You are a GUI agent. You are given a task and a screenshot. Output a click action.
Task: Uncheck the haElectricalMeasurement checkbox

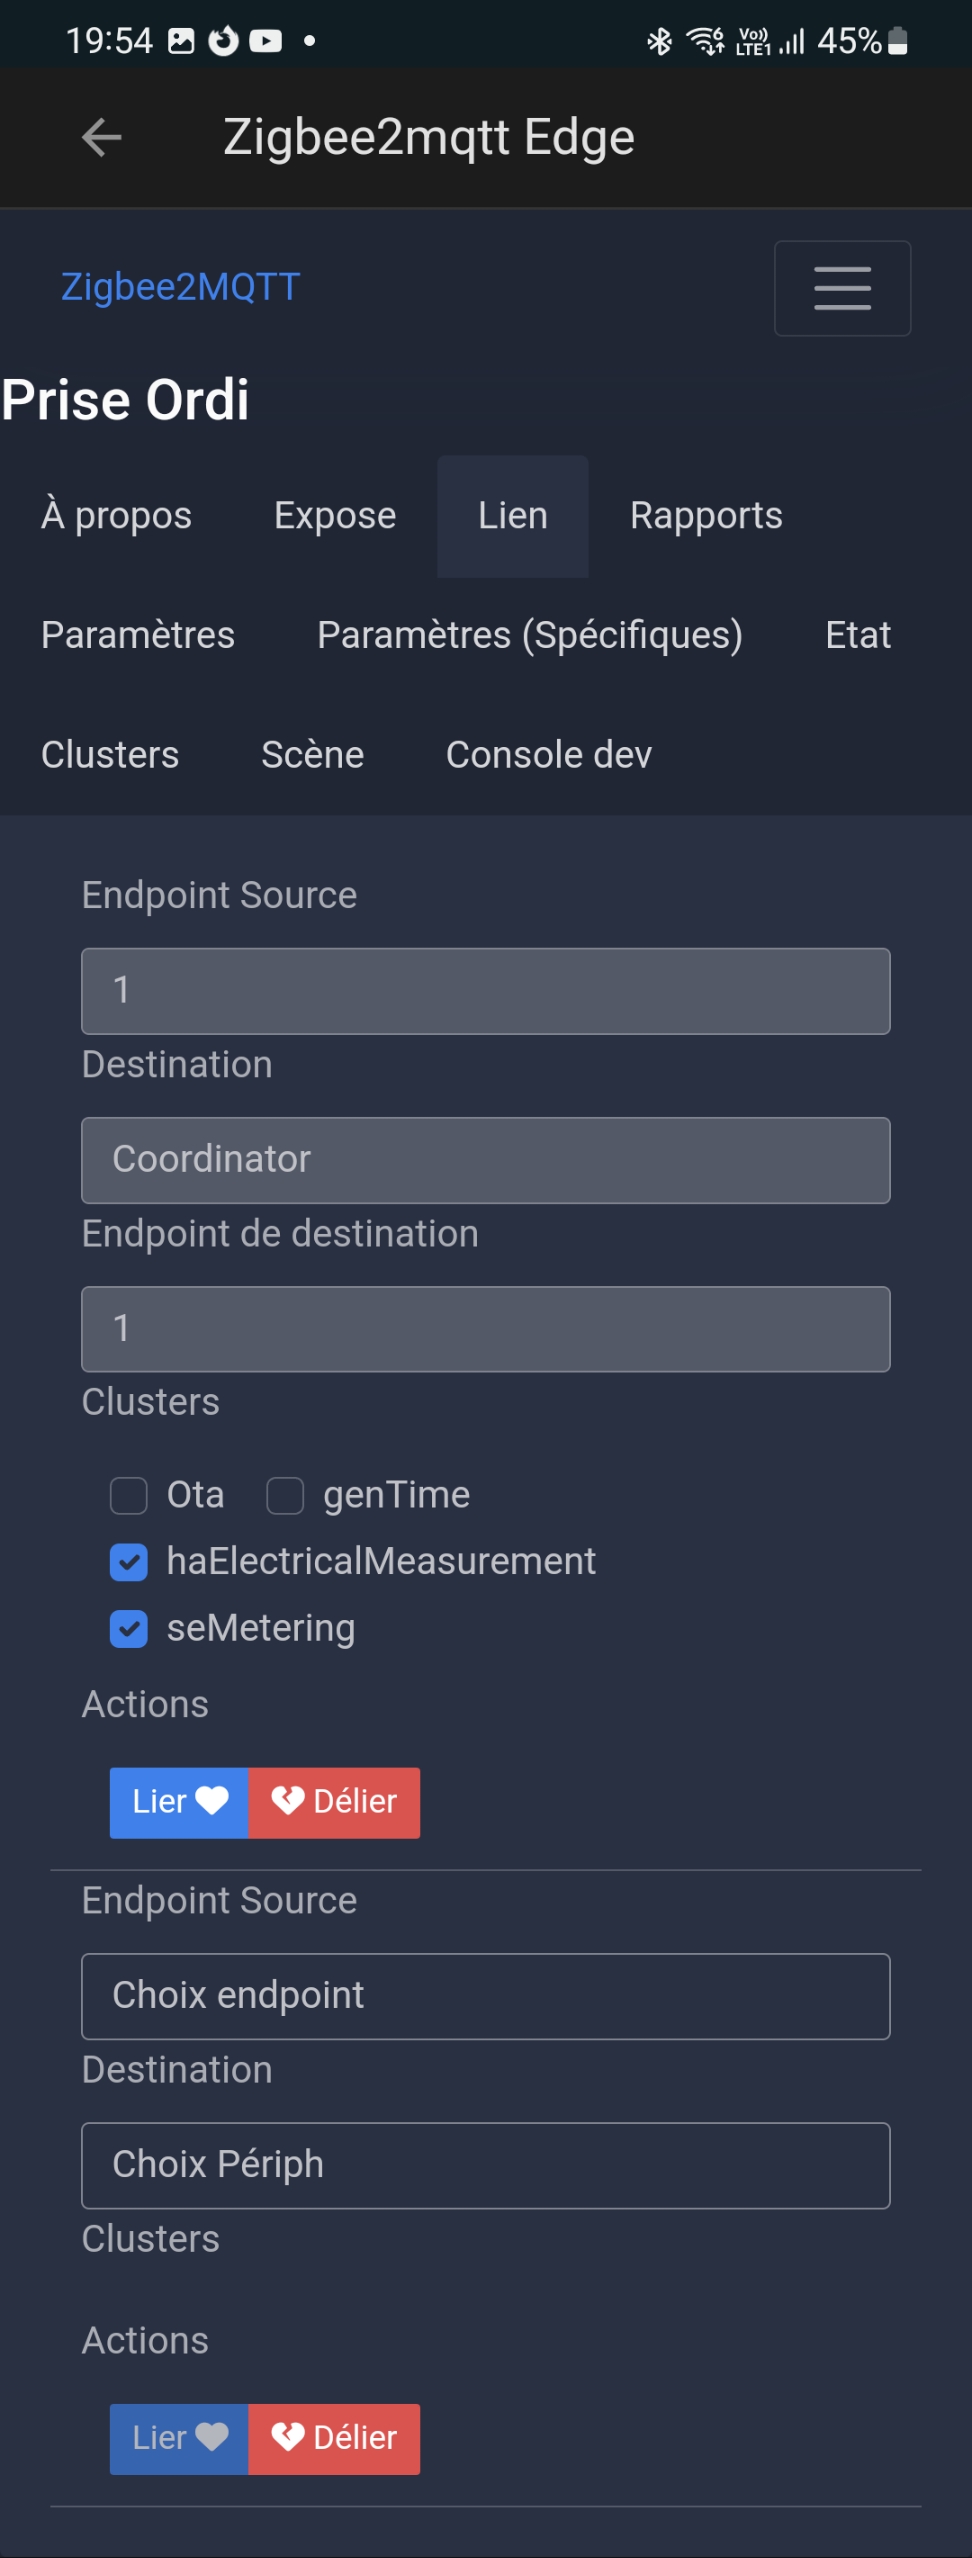click(x=129, y=1562)
